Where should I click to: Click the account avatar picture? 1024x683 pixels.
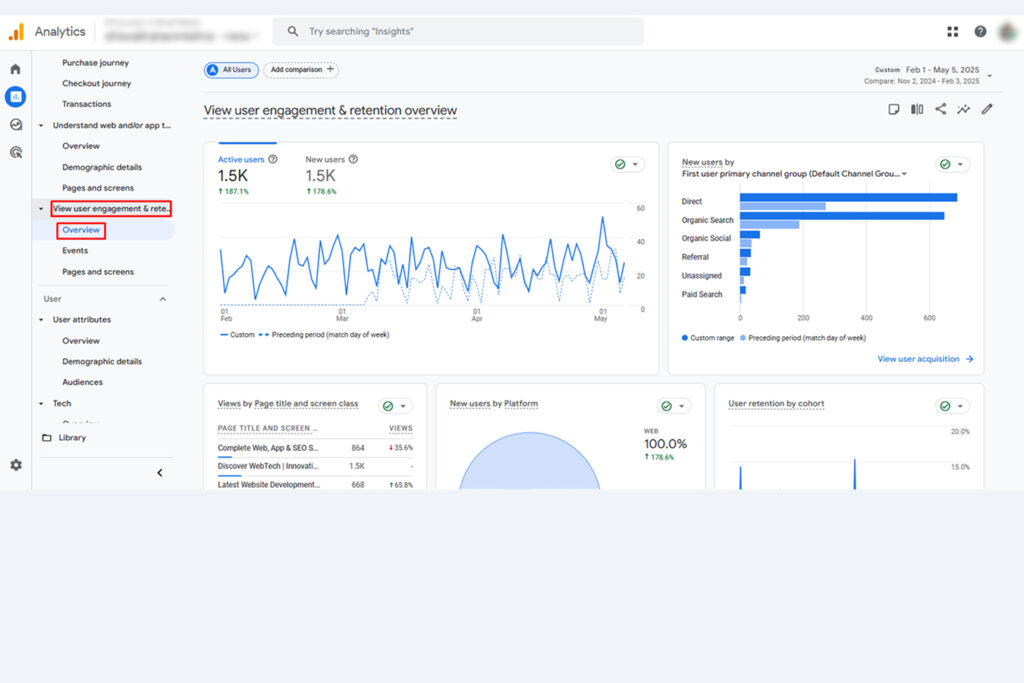(1009, 31)
